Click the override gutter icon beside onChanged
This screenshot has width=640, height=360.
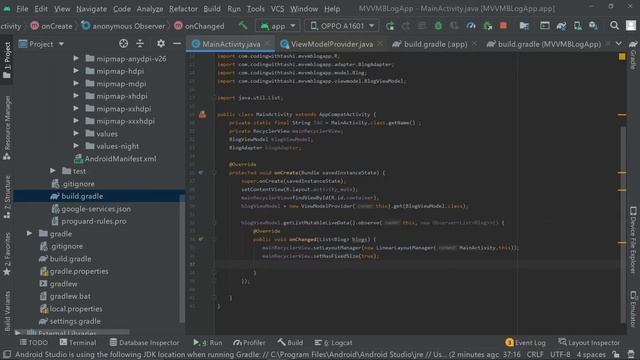tap(201, 239)
